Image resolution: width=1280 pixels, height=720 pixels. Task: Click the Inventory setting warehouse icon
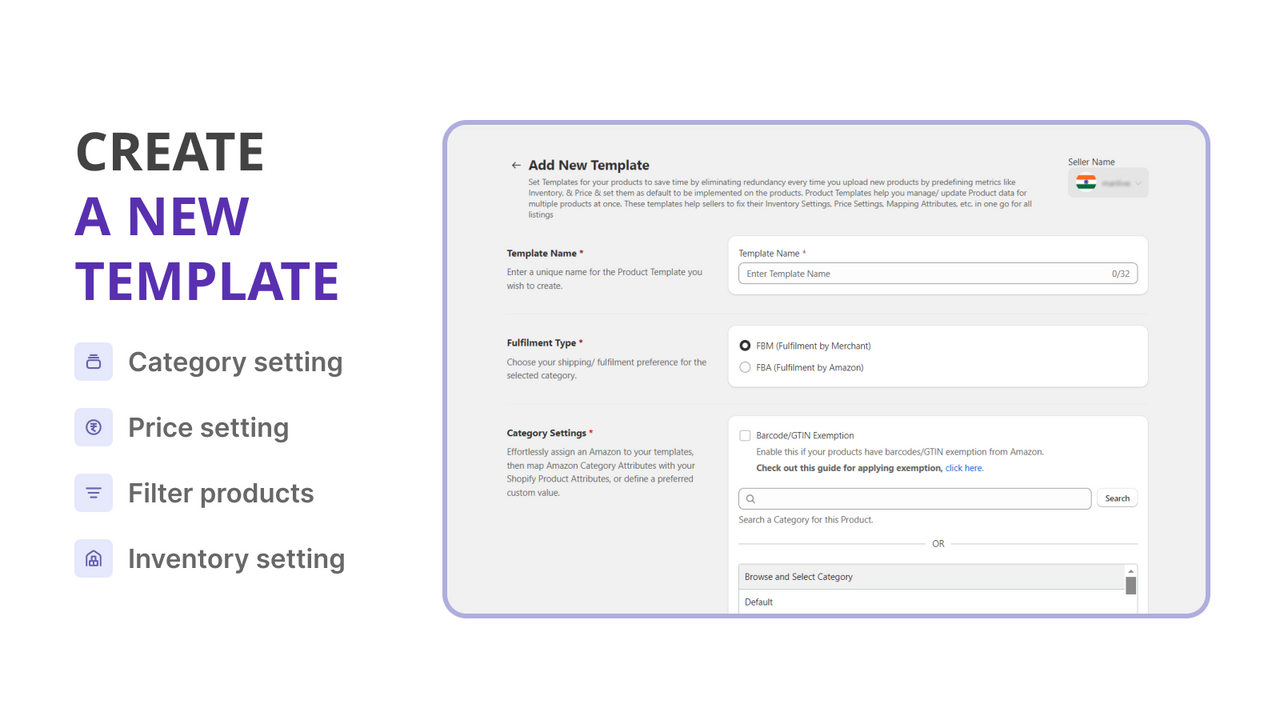93,558
